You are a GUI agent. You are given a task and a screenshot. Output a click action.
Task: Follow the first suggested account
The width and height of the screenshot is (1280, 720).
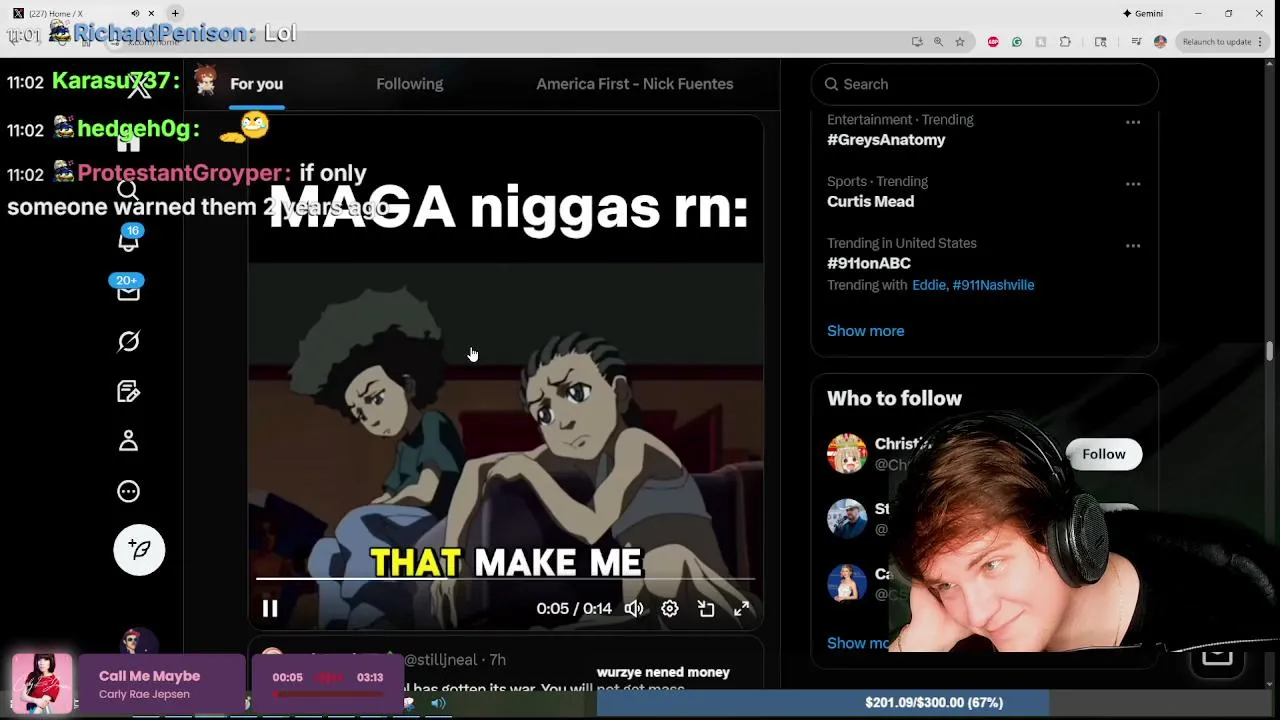click(1103, 454)
